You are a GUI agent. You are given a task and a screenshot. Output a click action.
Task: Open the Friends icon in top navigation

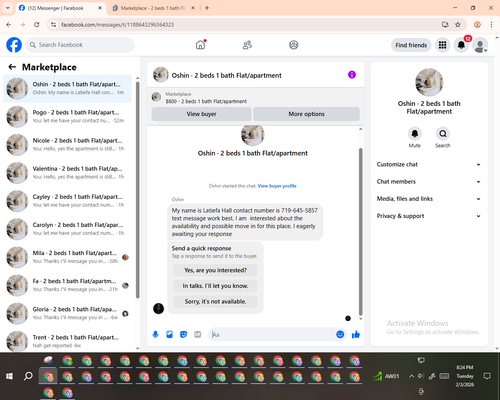(x=247, y=45)
